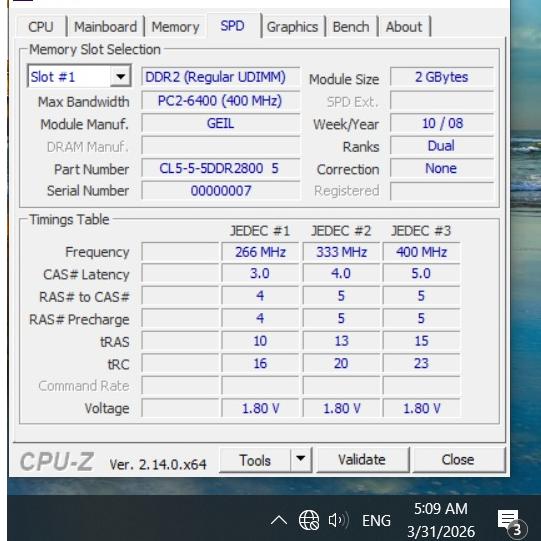This screenshot has height=541, width=541.
Task: Open the Bench tab
Action: (x=351, y=27)
